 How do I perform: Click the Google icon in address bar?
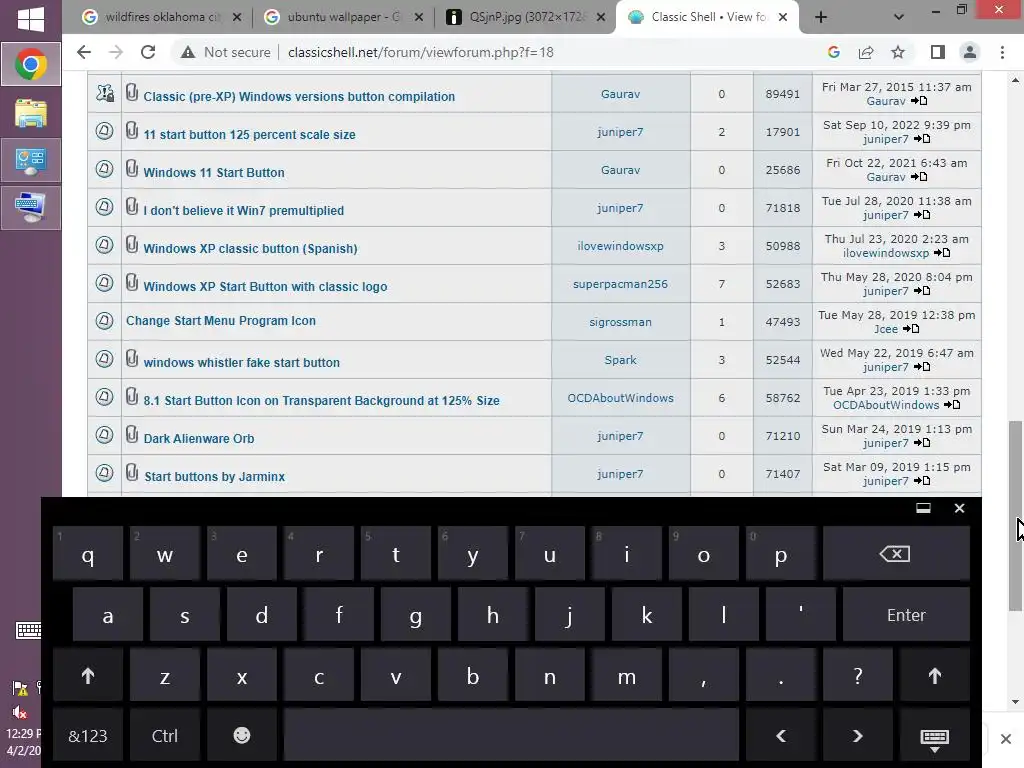point(833,52)
